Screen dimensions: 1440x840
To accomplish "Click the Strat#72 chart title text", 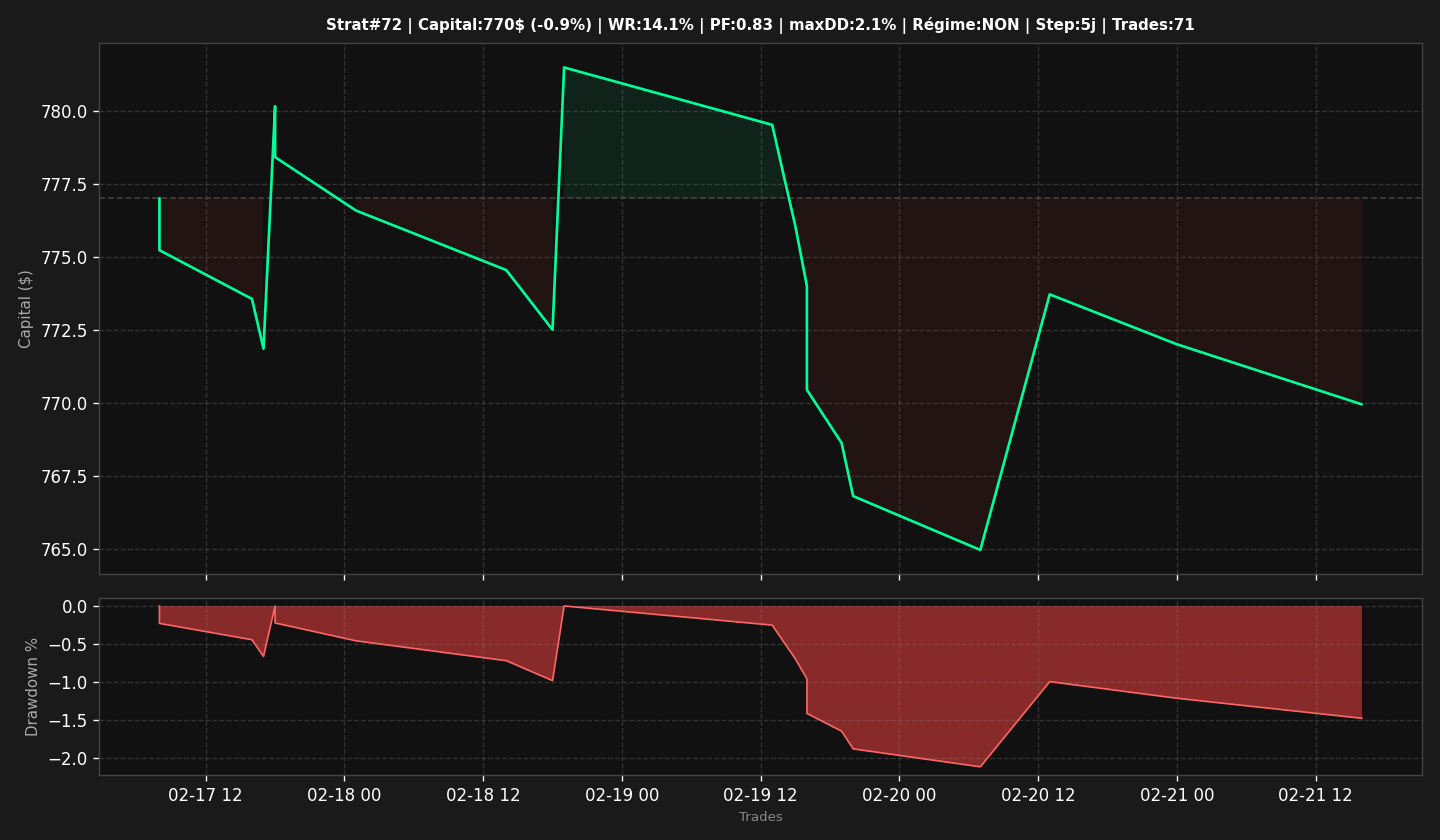I will click(760, 25).
